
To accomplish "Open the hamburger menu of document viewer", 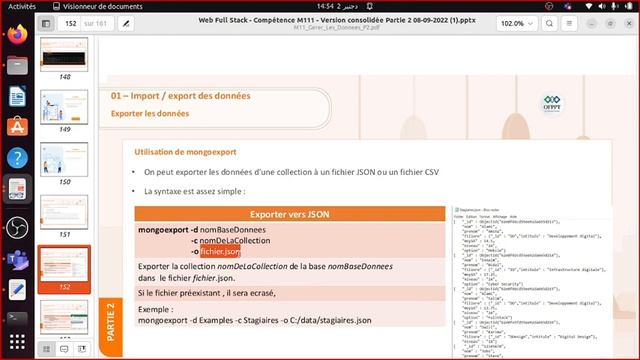I will tap(569, 24).
